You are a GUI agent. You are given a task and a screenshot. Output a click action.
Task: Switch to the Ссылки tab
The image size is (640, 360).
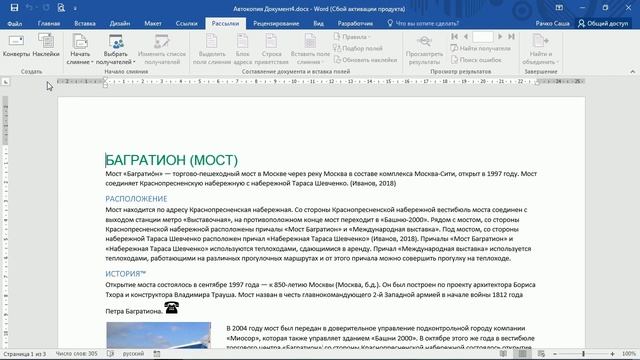pyautogui.click(x=187, y=24)
